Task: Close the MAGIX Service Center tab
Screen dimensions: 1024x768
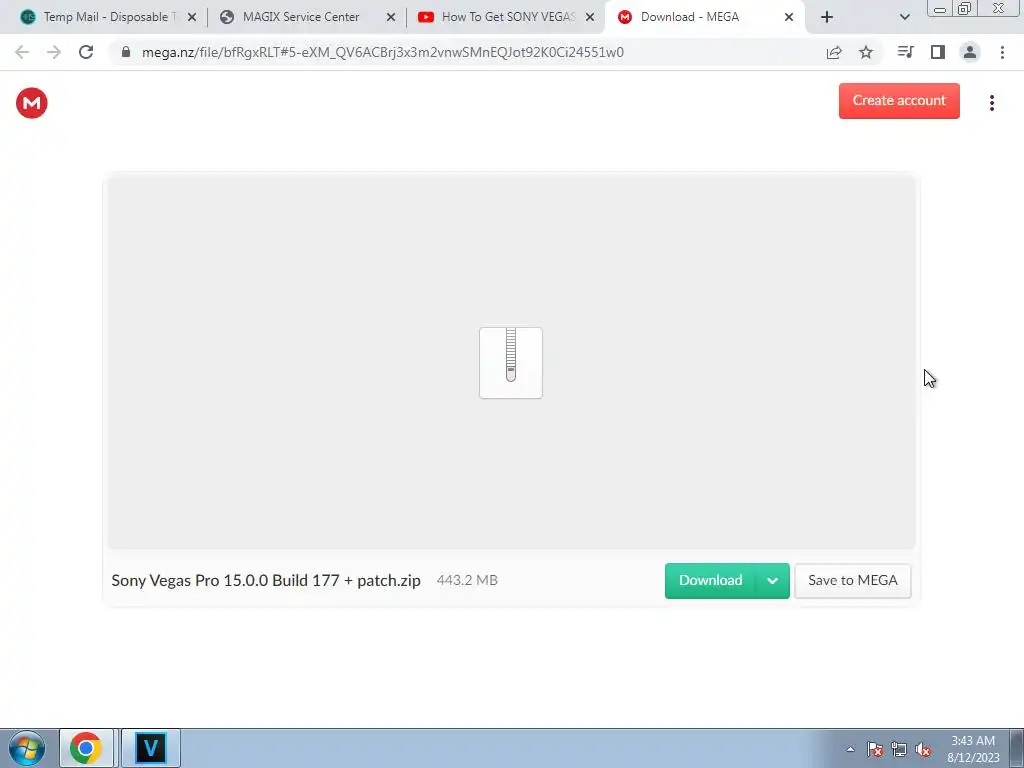Action: click(391, 18)
